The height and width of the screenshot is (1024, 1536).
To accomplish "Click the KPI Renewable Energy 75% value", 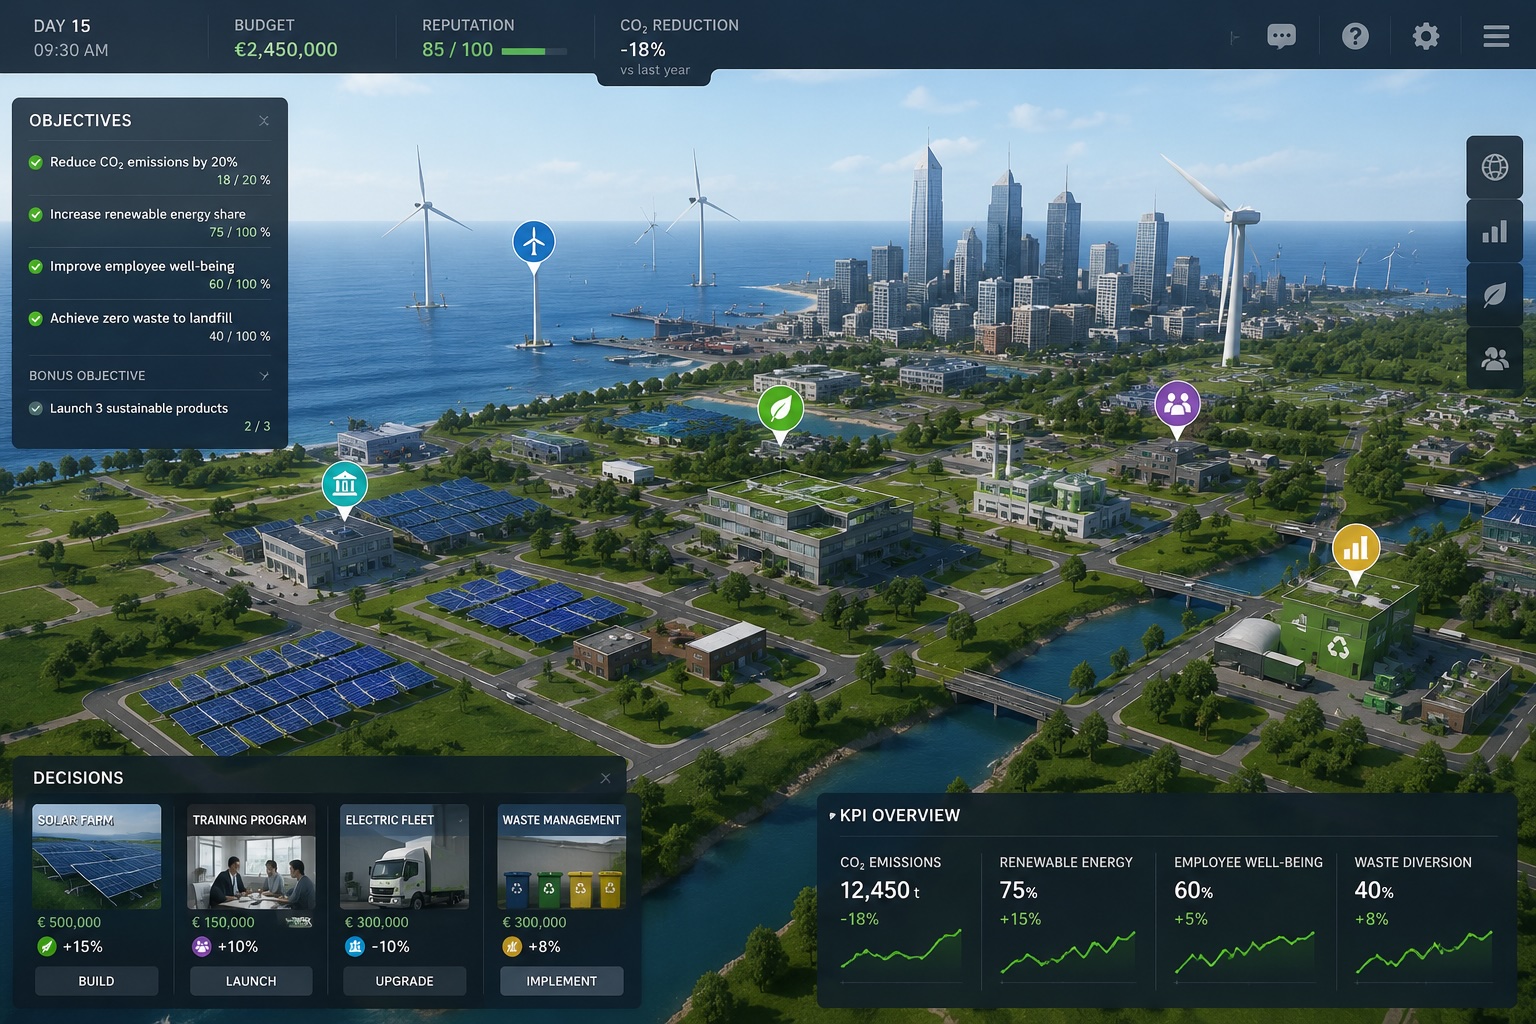I will 1018,890.
